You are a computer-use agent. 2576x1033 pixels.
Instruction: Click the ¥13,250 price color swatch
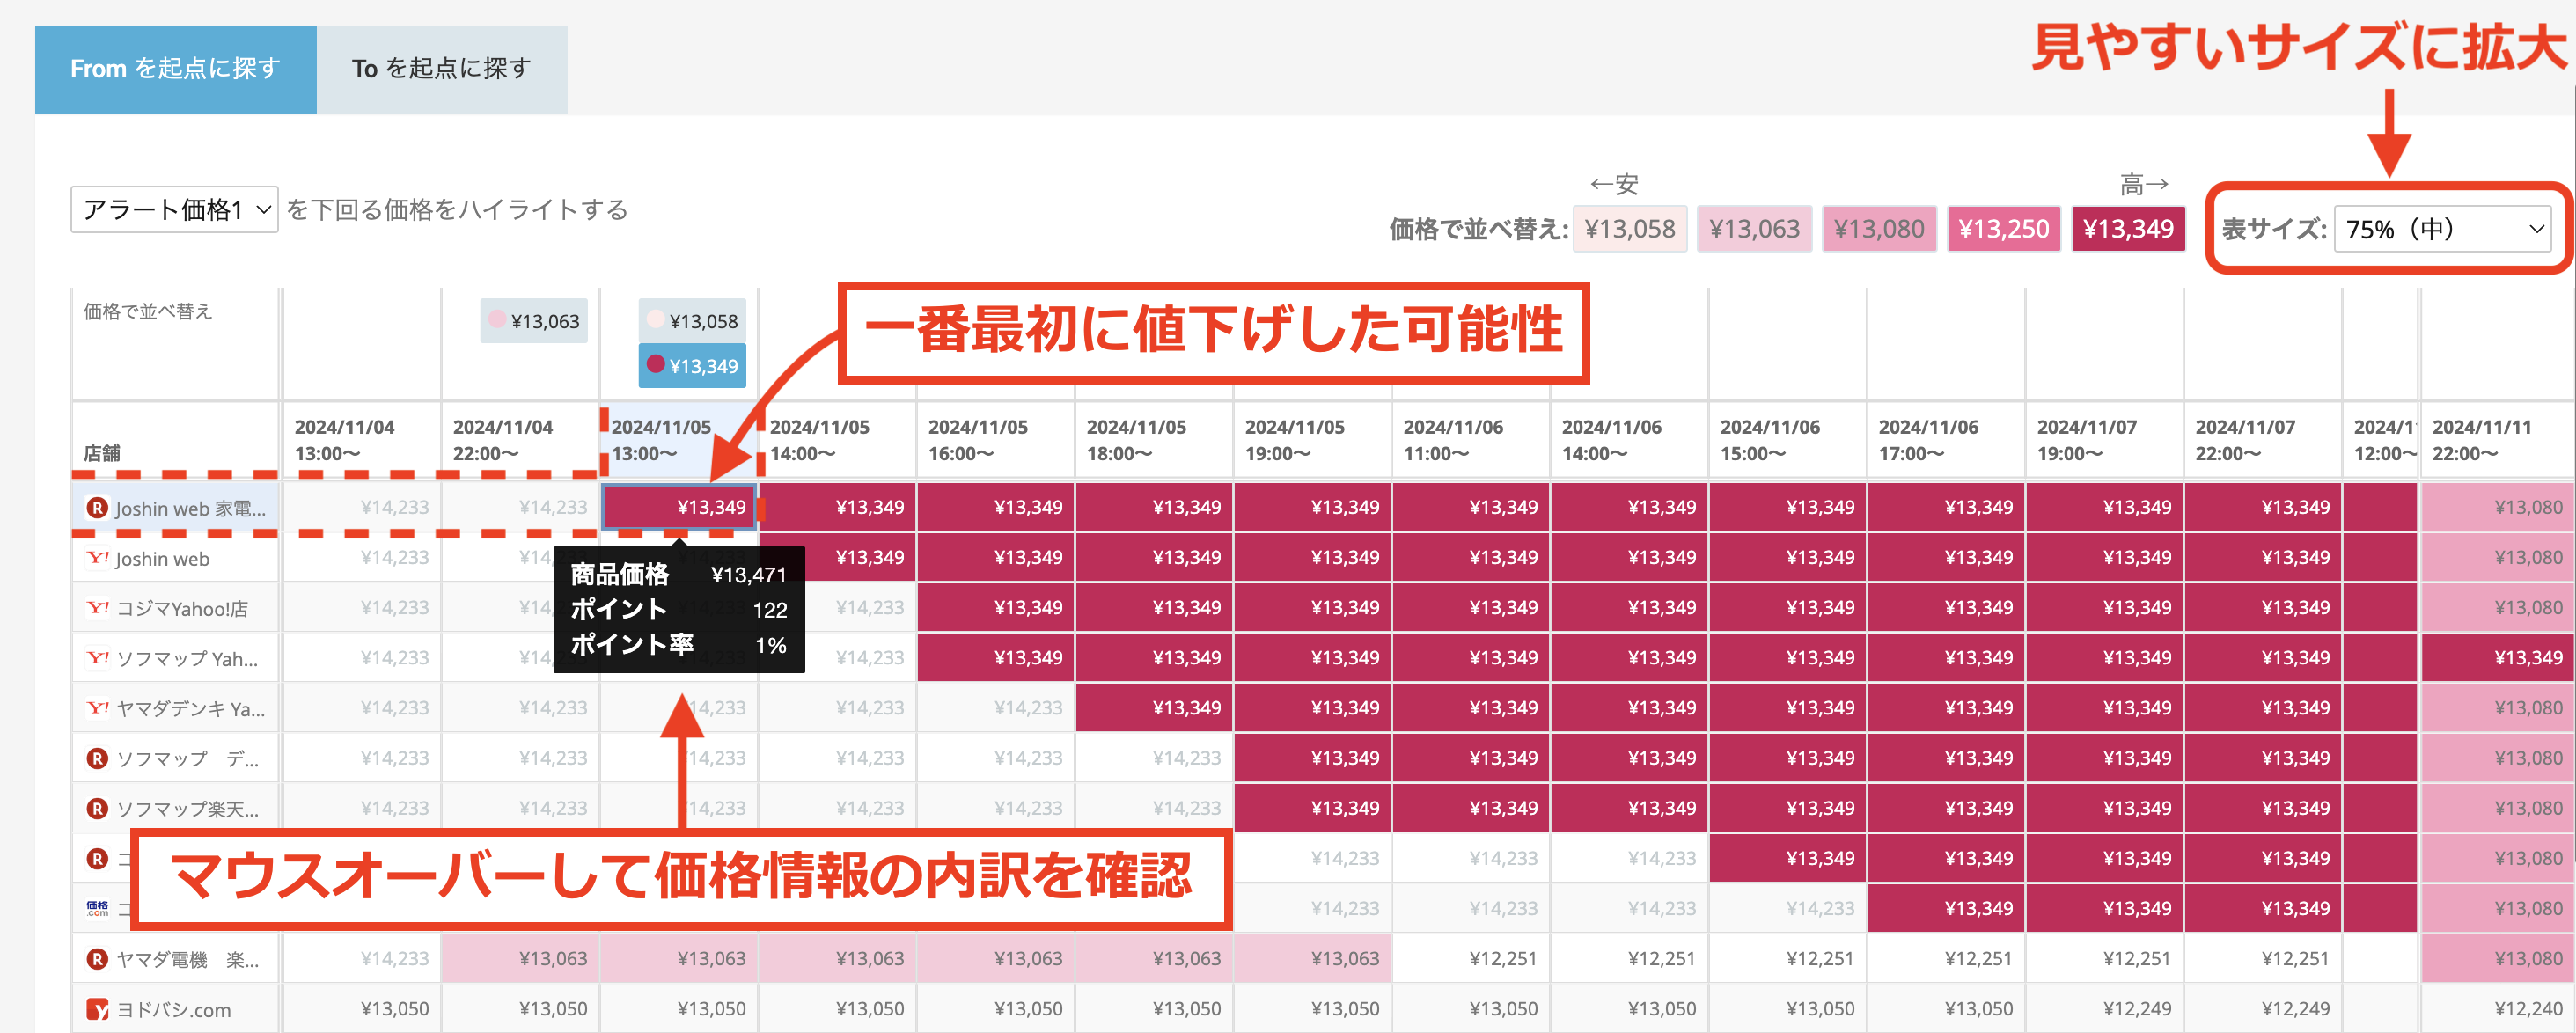coord(2003,229)
